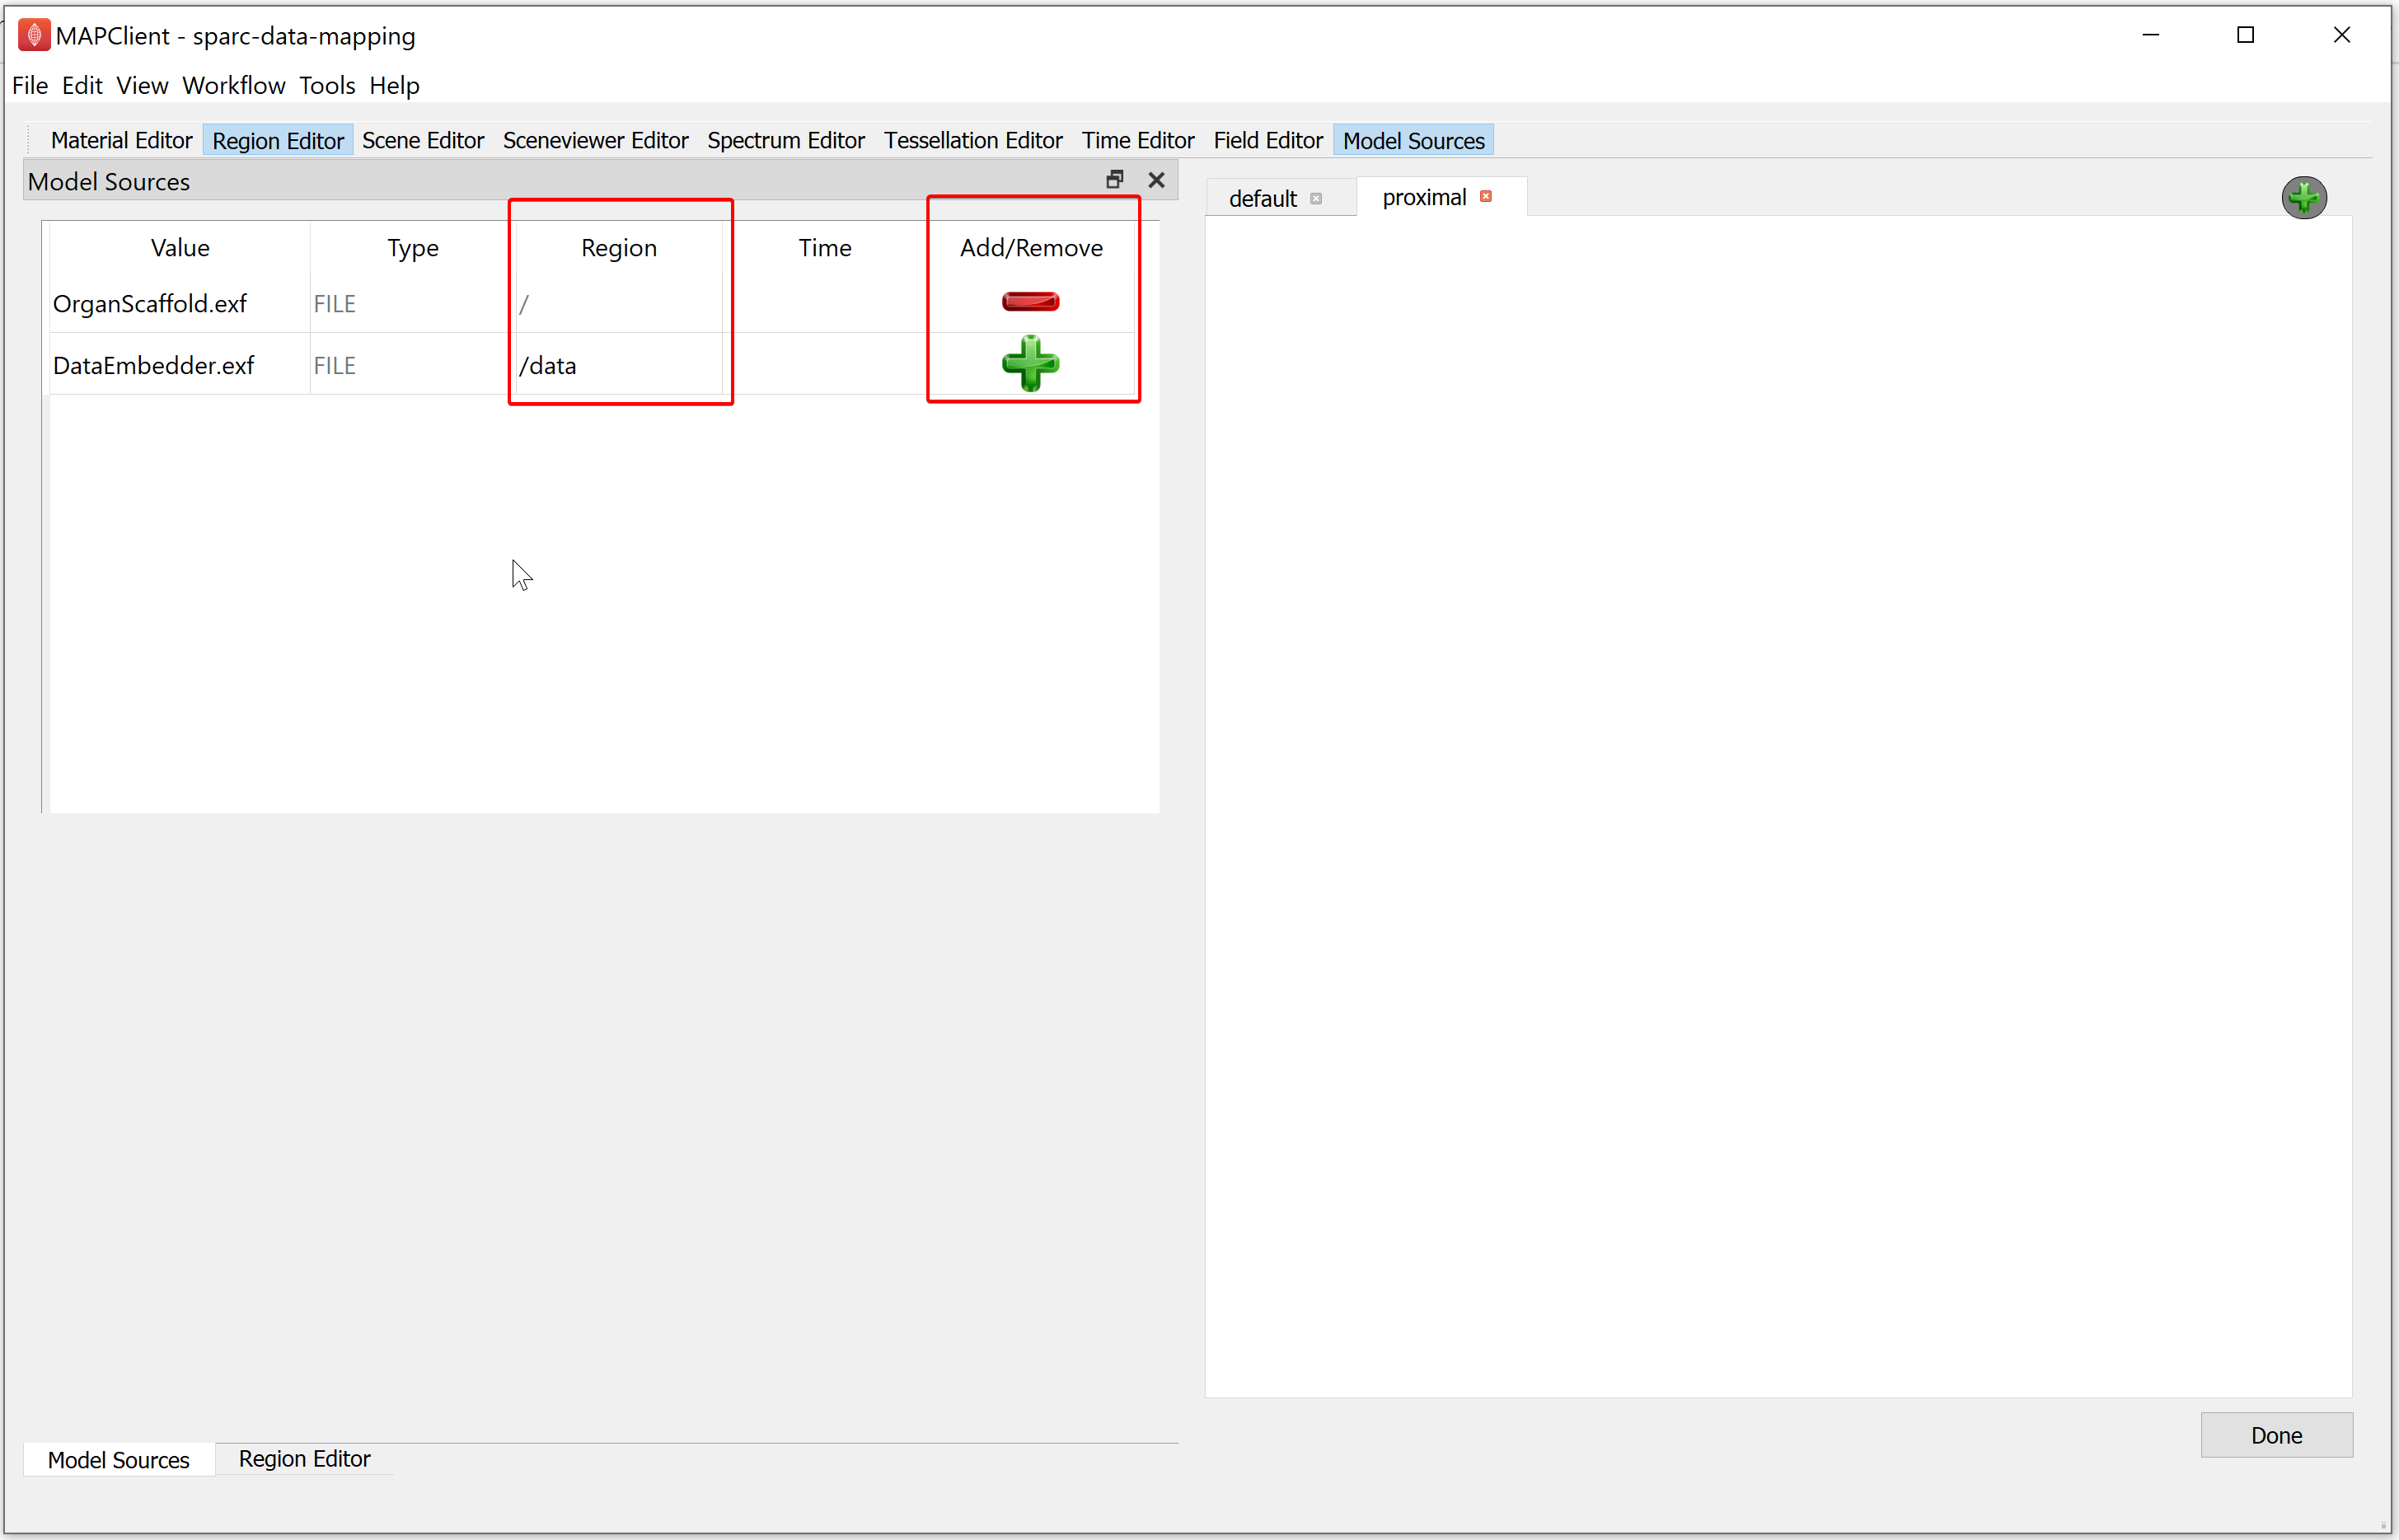The height and width of the screenshot is (1540, 2399).
Task: Close the default tab with its grey x
Action: (x=1316, y=198)
